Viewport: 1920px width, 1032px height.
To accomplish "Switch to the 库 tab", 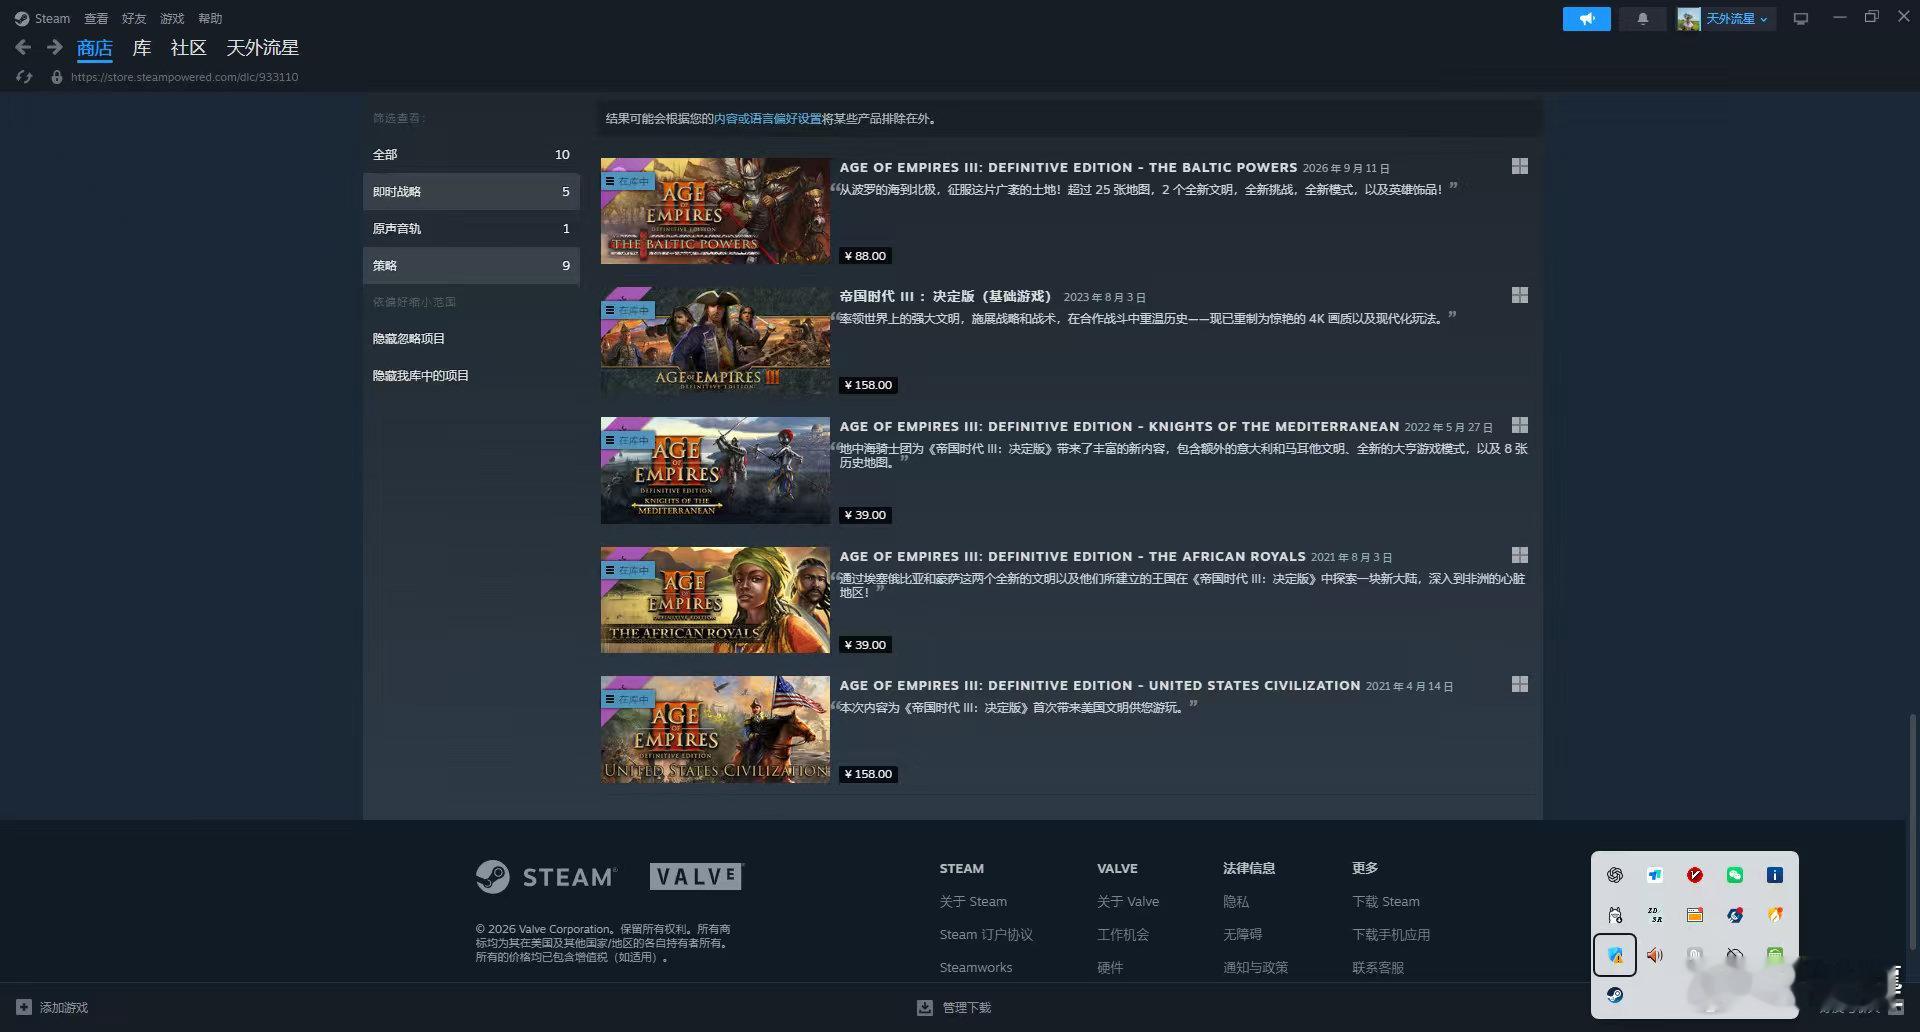I will click(x=142, y=48).
